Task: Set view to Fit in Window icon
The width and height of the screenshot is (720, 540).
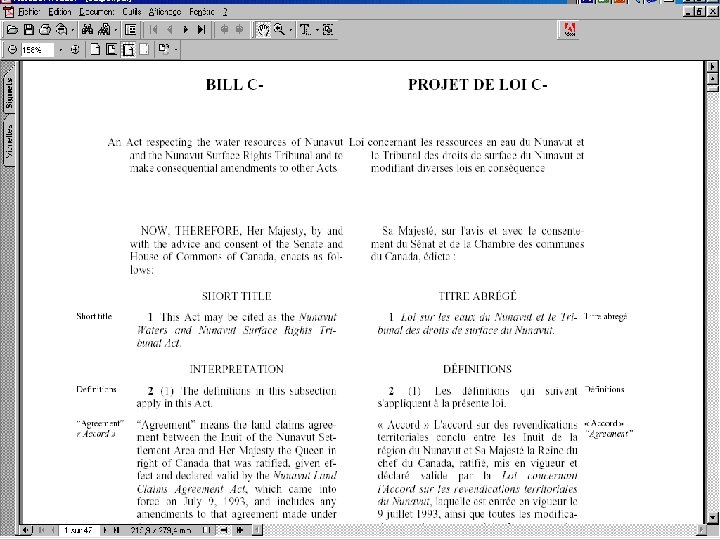Action: pos(112,49)
